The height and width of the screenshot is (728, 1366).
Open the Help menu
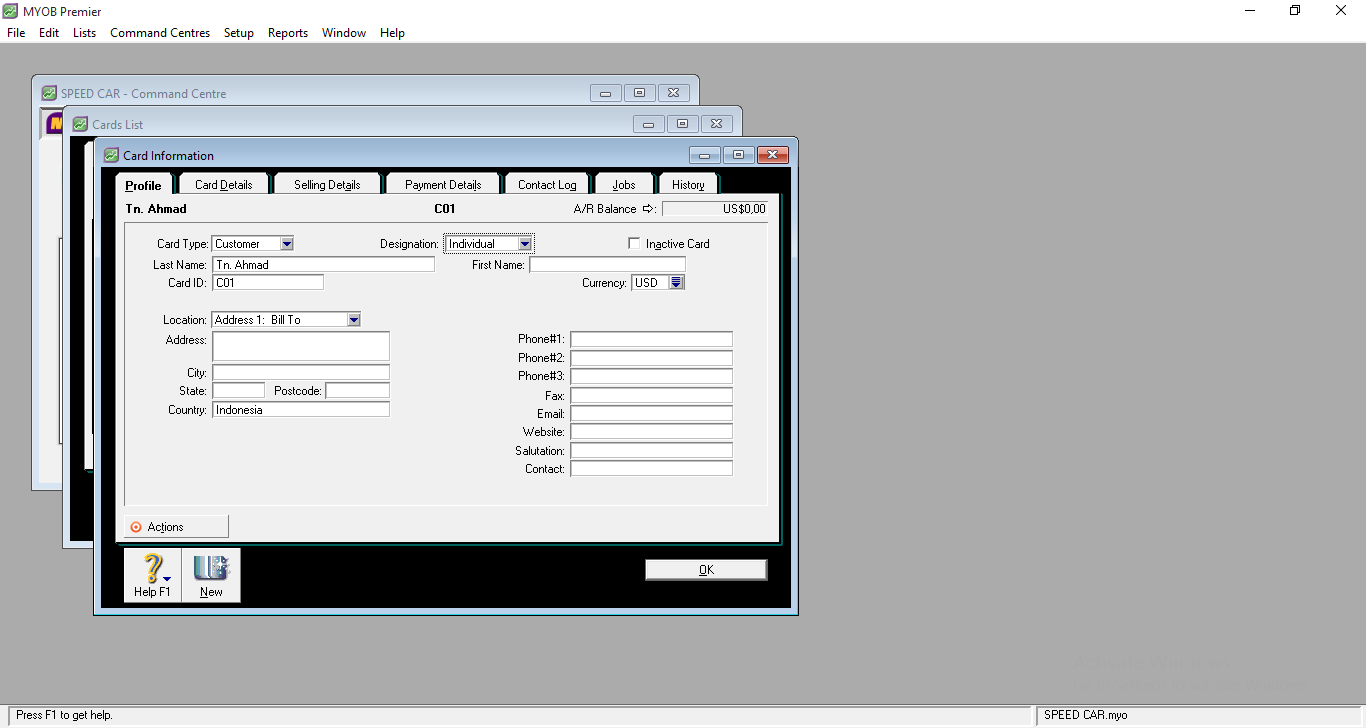pos(392,33)
